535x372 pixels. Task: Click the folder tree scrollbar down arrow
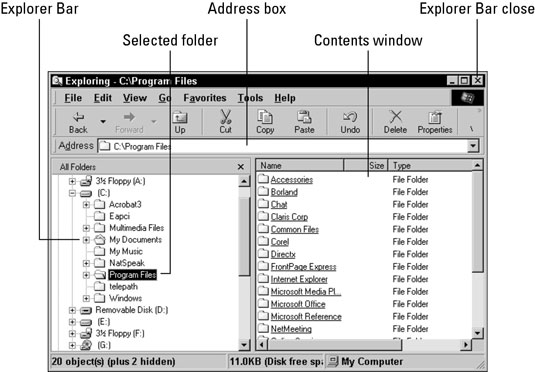pyautogui.click(x=244, y=345)
